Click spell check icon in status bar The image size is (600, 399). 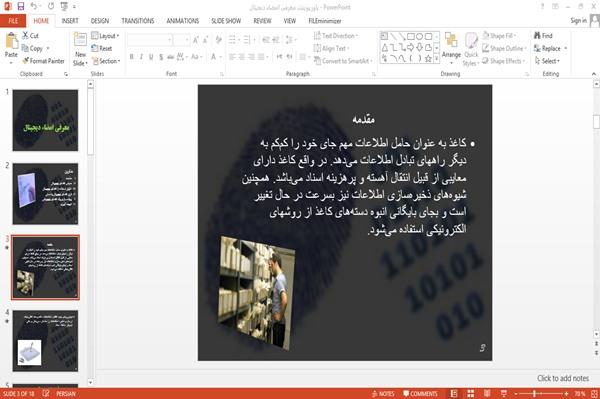[46, 394]
